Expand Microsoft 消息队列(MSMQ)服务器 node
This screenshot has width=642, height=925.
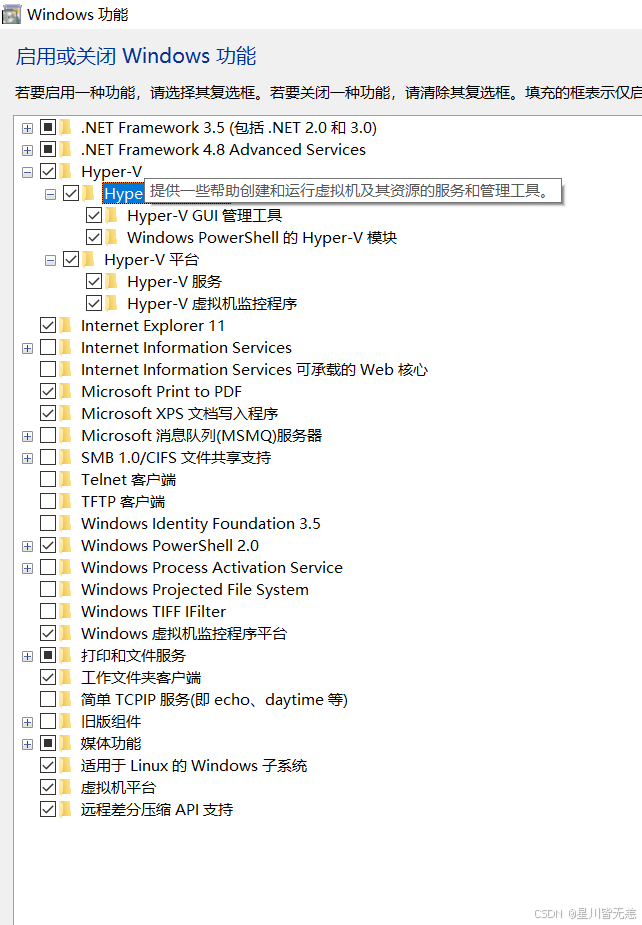[x=27, y=436]
